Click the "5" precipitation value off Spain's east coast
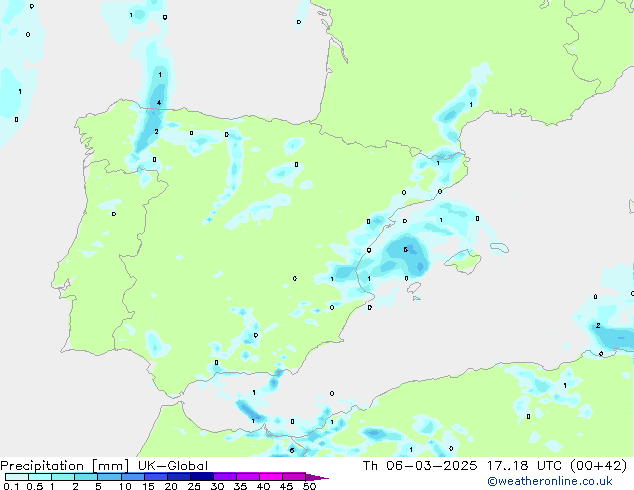 (406, 250)
